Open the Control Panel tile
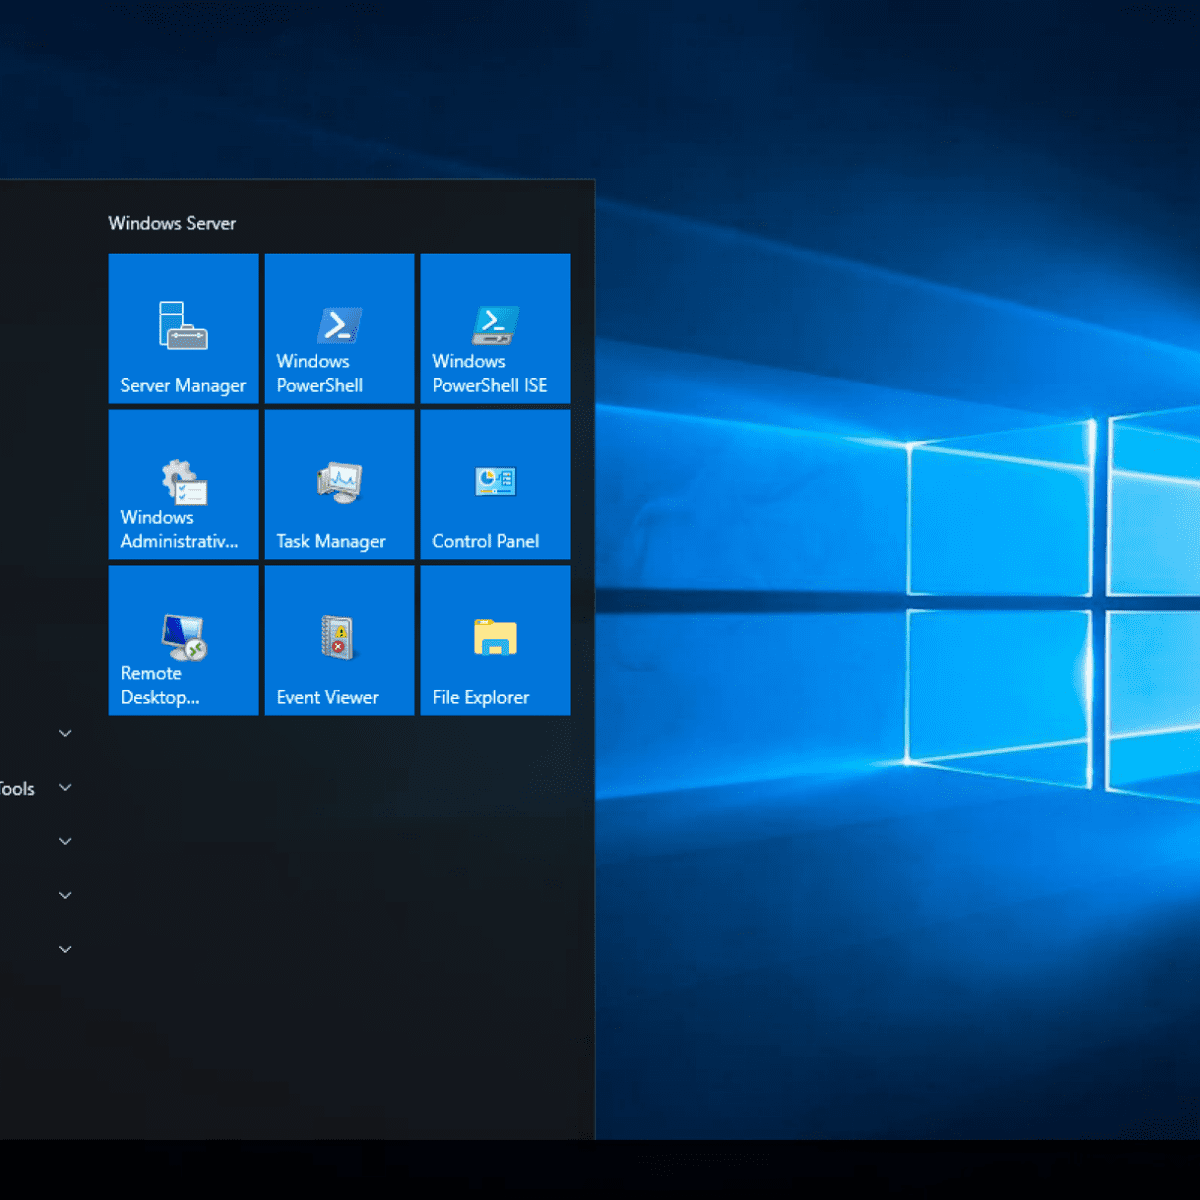This screenshot has height=1200, width=1200. pos(494,484)
